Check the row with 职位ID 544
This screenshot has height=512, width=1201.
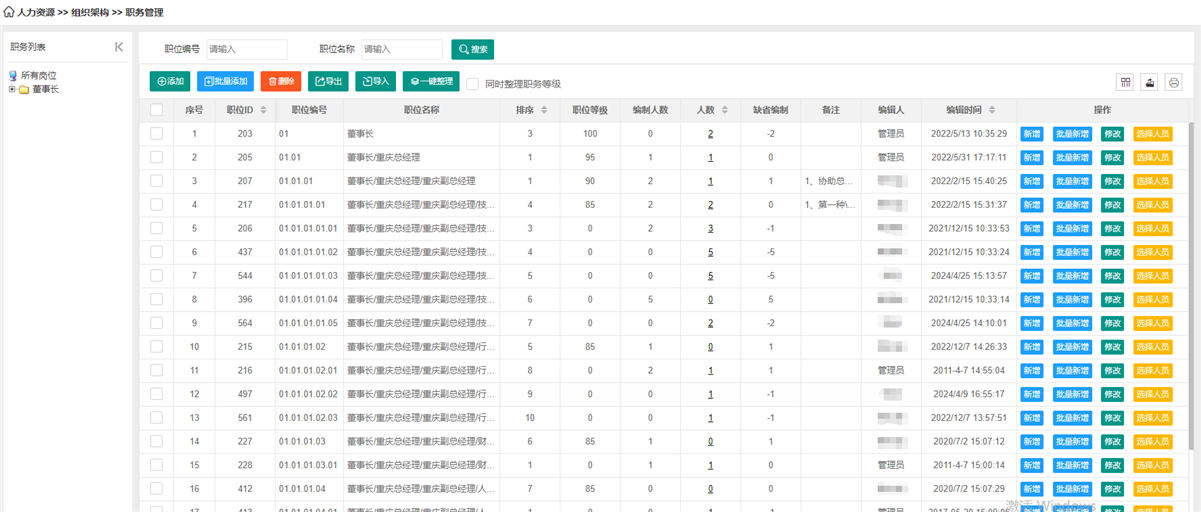(x=157, y=275)
